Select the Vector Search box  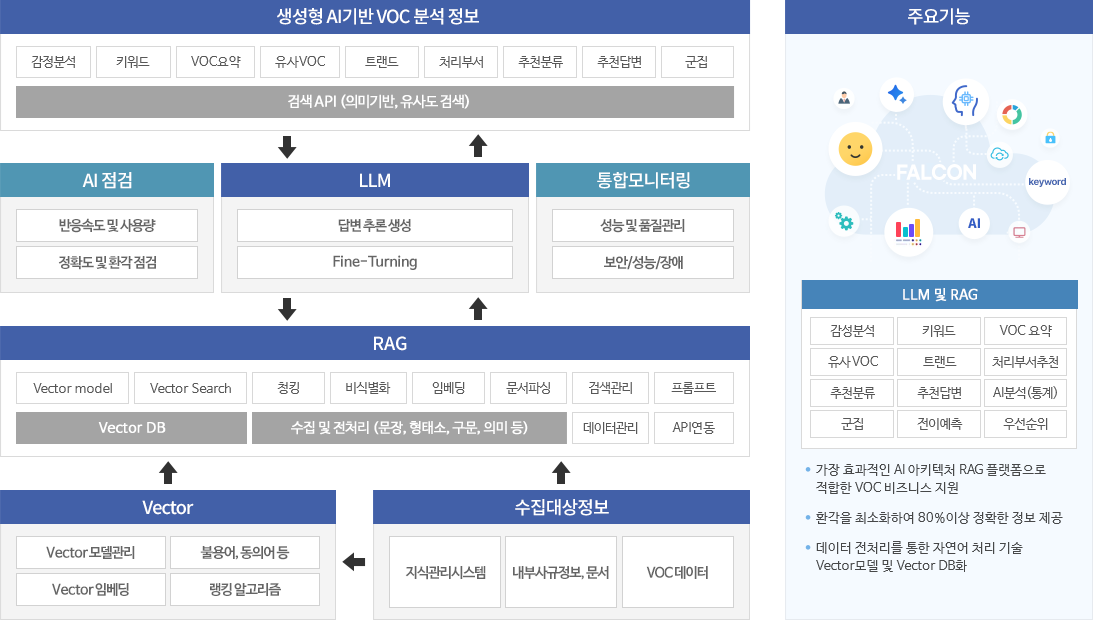[190, 388]
